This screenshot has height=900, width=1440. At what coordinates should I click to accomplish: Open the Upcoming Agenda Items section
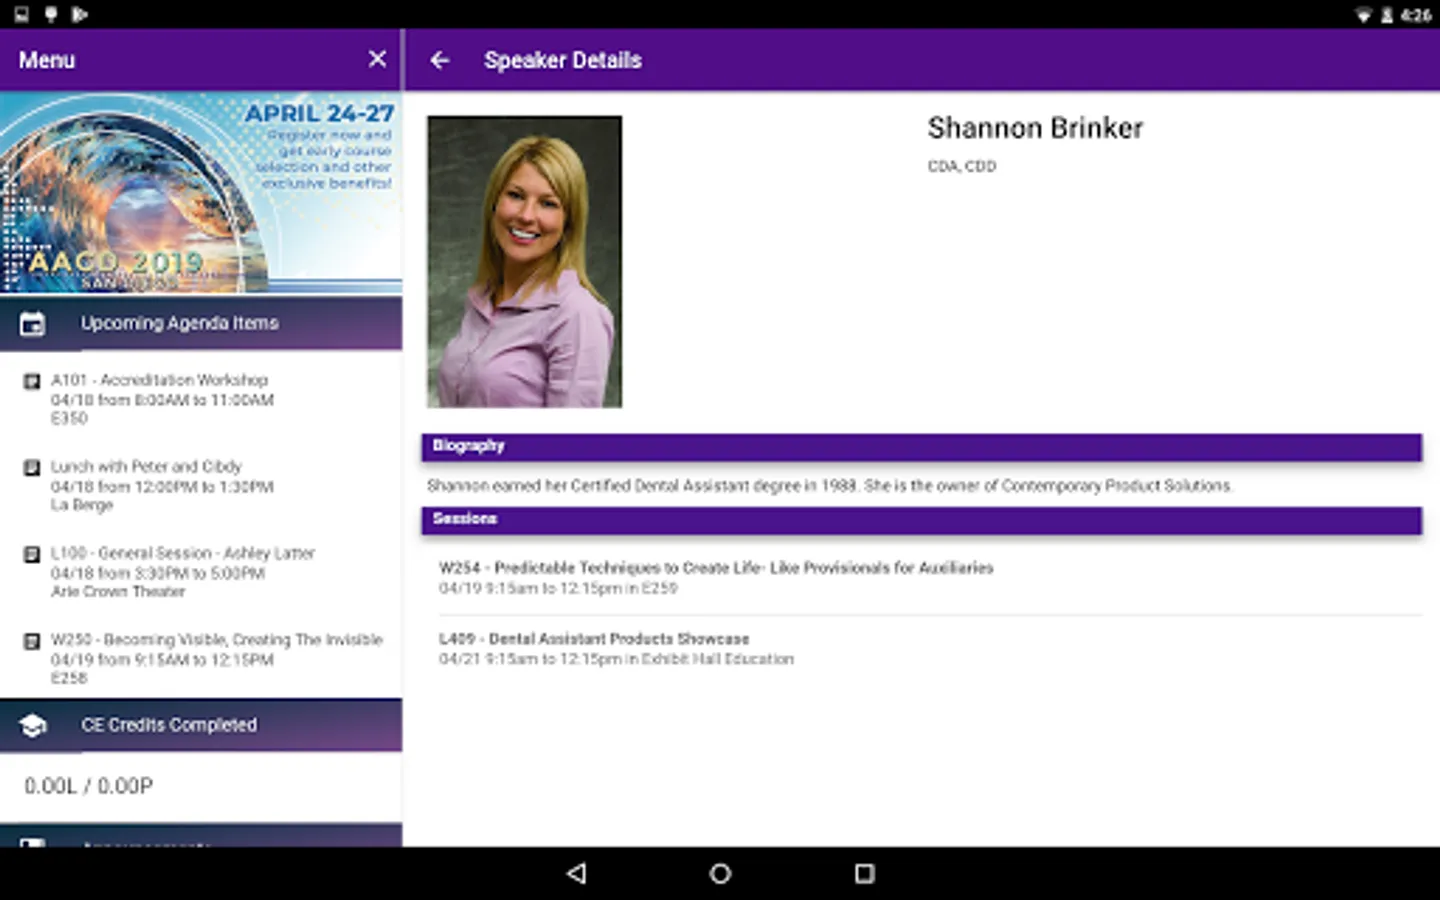(201, 323)
